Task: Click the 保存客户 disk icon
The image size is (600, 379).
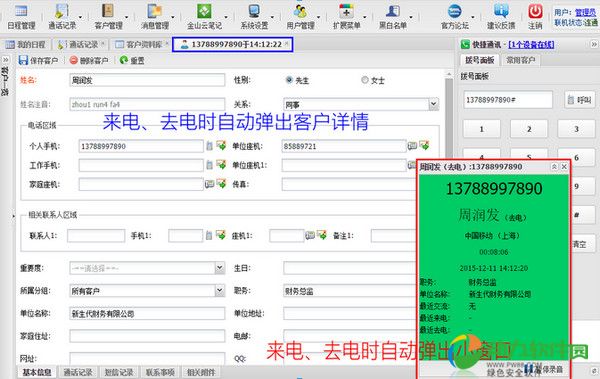Action: click(23, 60)
